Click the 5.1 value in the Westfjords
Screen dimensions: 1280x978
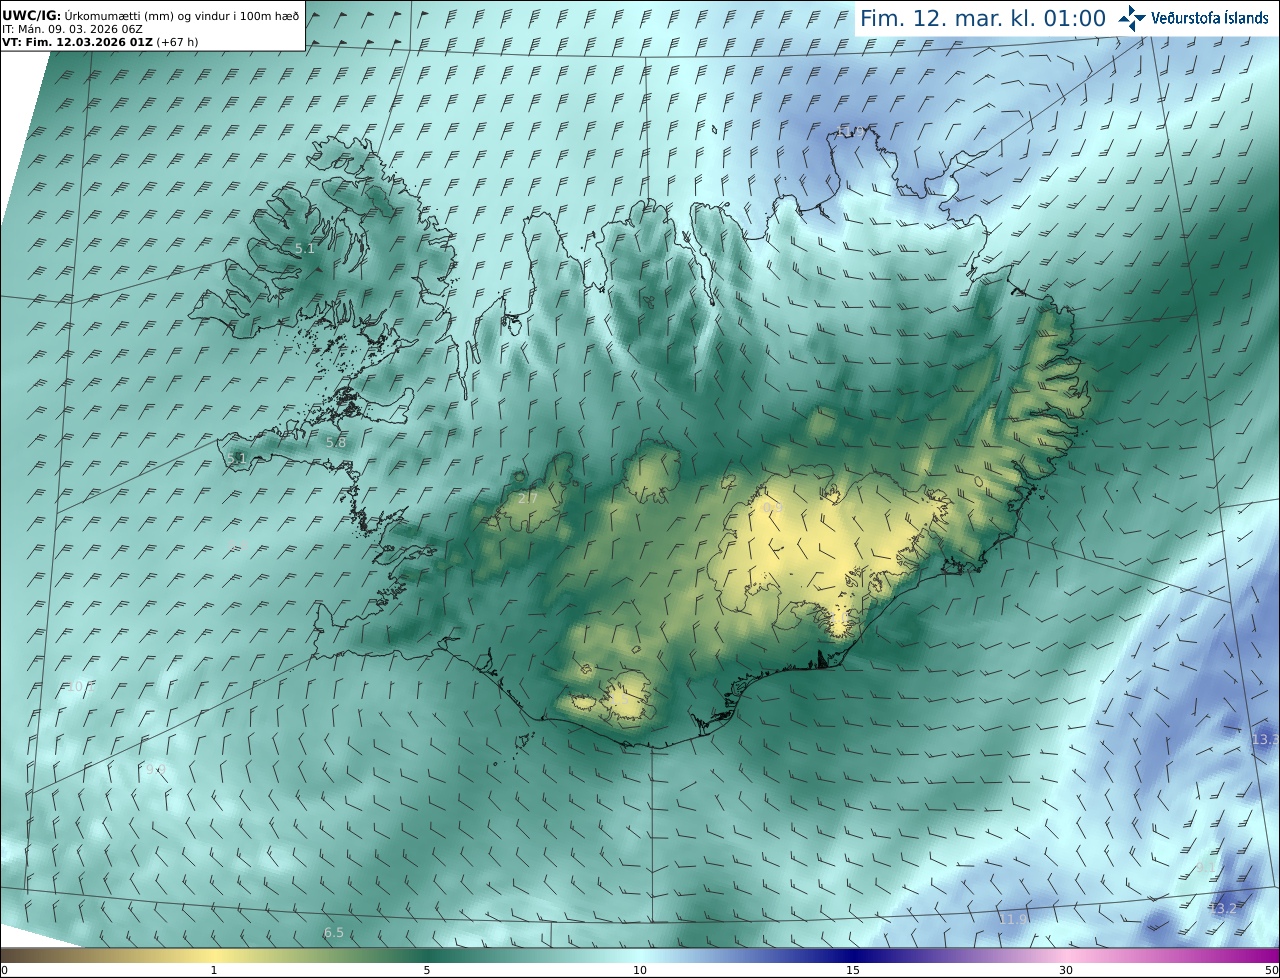pyautogui.click(x=305, y=248)
